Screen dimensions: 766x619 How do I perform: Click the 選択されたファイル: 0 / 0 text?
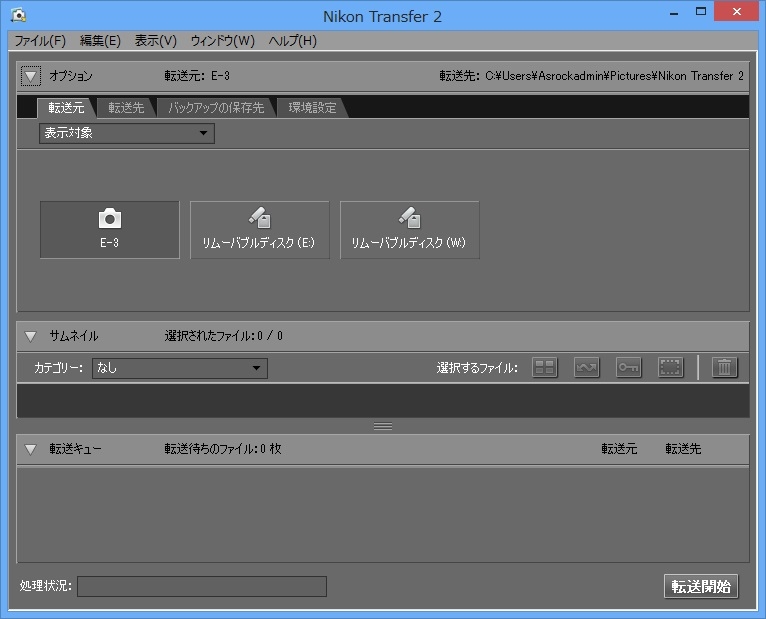coord(223,336)
